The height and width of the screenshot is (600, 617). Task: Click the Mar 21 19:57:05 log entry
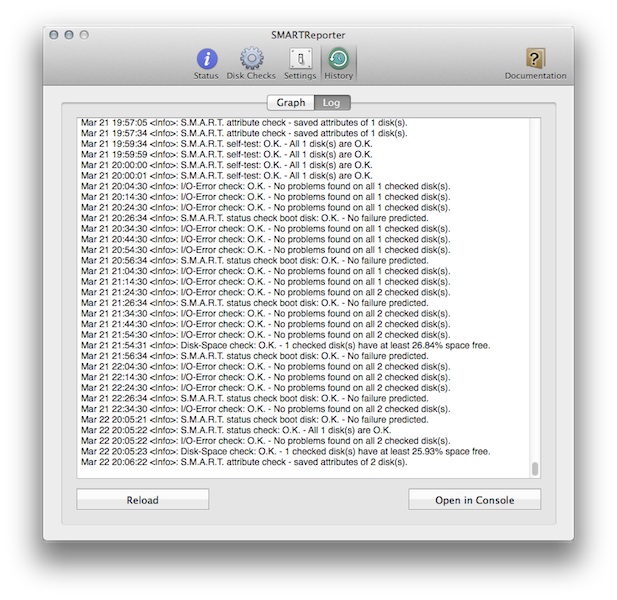point(245,123)
